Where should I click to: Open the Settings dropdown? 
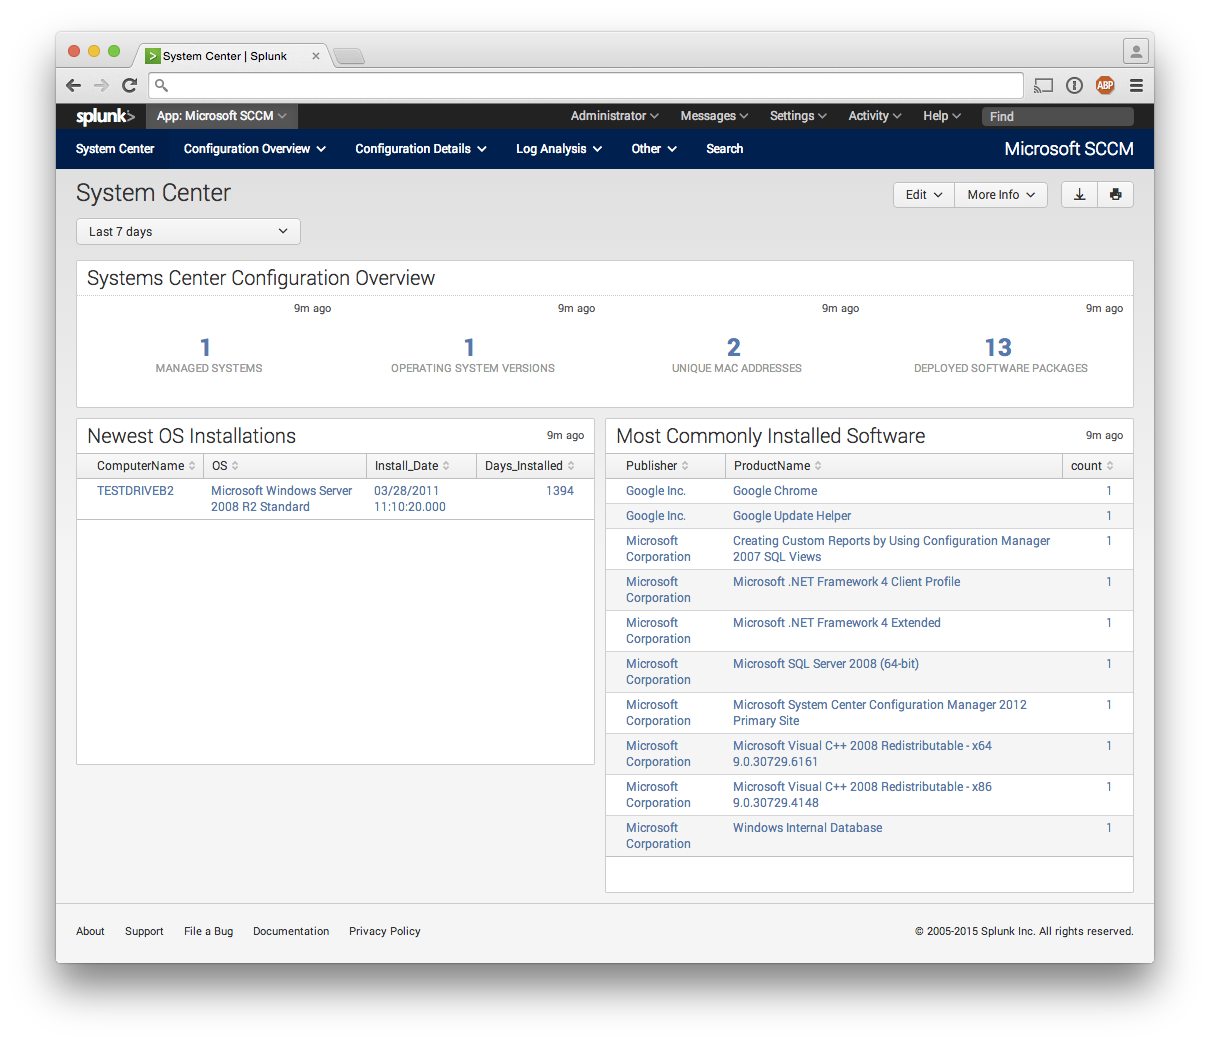[798, 116]
